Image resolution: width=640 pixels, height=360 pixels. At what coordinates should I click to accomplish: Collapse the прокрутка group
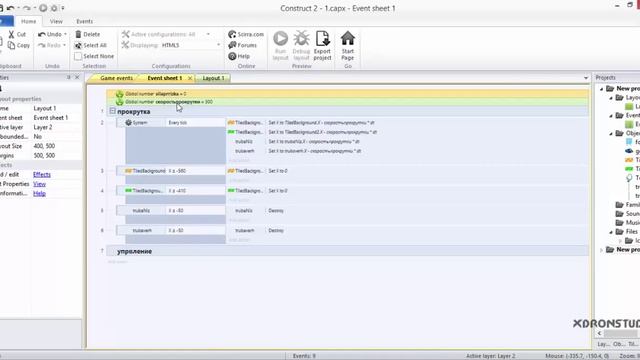[113, 111]
